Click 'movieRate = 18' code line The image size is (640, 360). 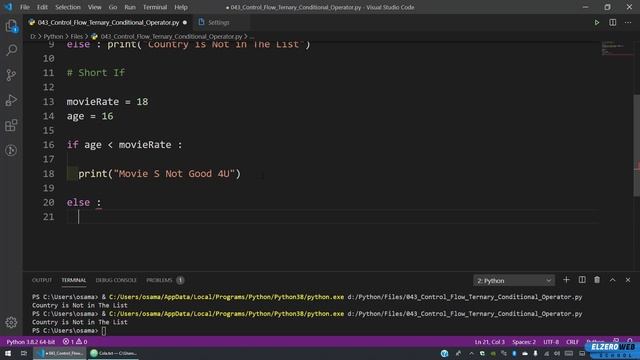click(x=107, y=102)
